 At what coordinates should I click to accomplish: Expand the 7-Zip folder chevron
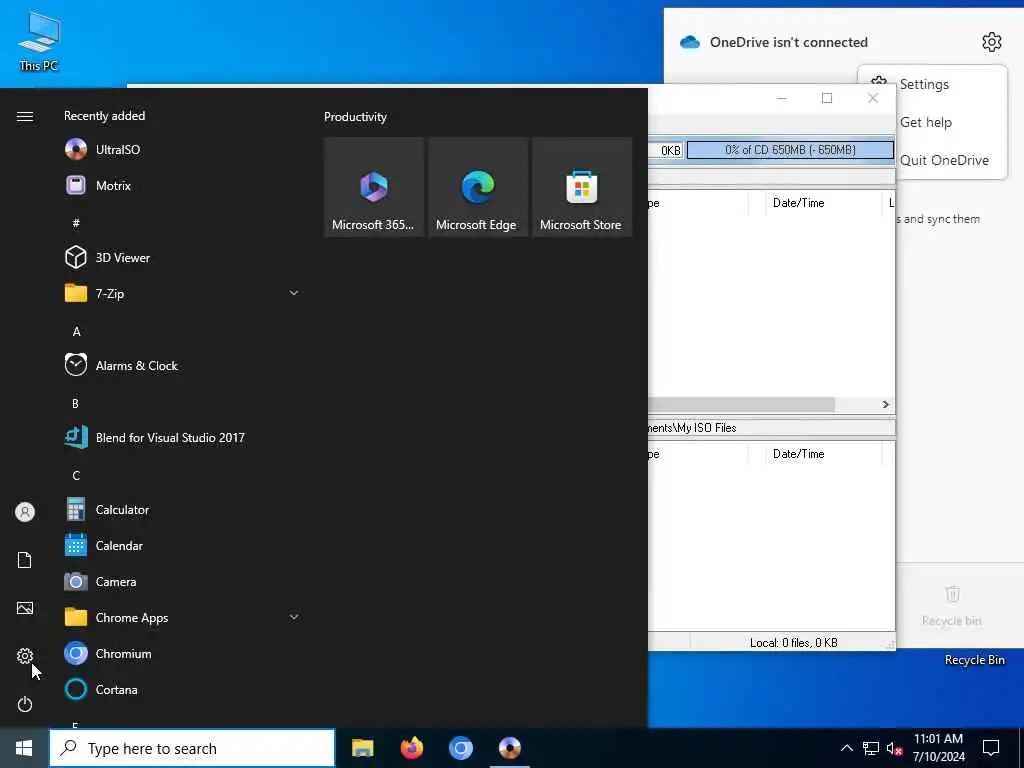tap(294, 293)
